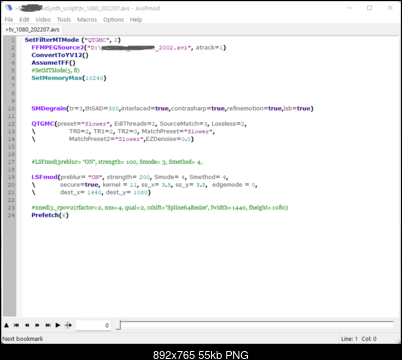Click the crosshair icon beside the play button
The width and height of the screenshot is (402, 360).
tap(68, 325)
